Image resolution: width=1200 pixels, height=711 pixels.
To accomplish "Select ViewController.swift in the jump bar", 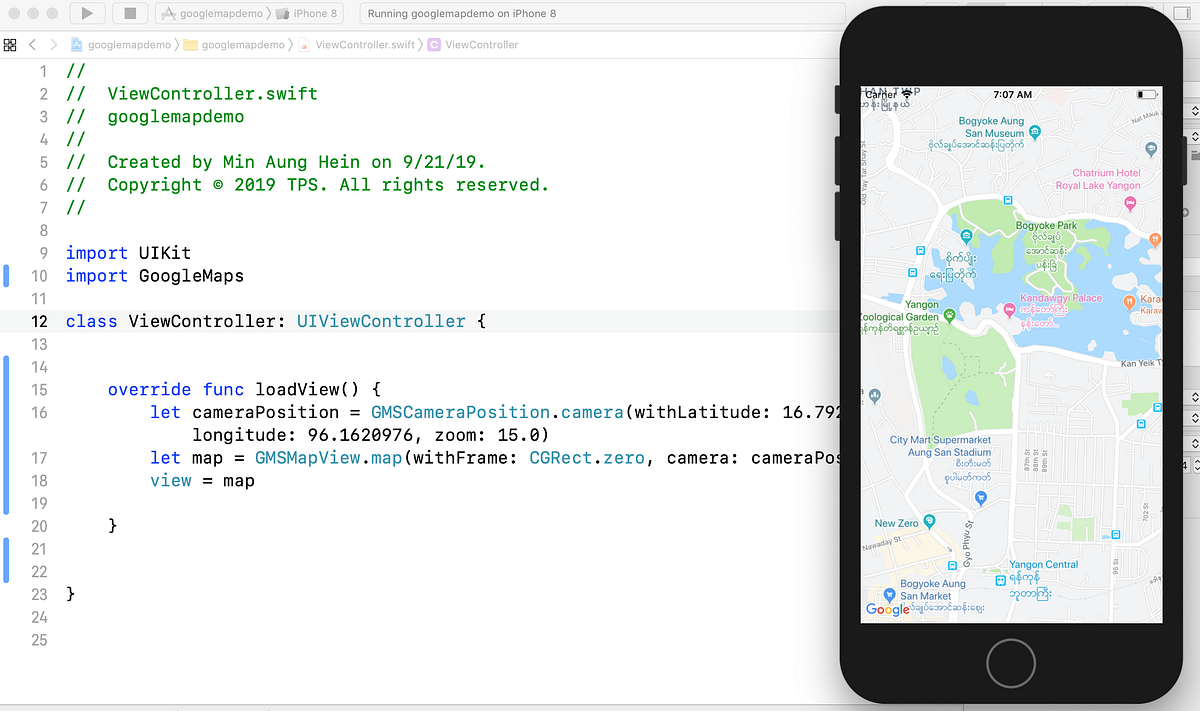I will point(355,45).
